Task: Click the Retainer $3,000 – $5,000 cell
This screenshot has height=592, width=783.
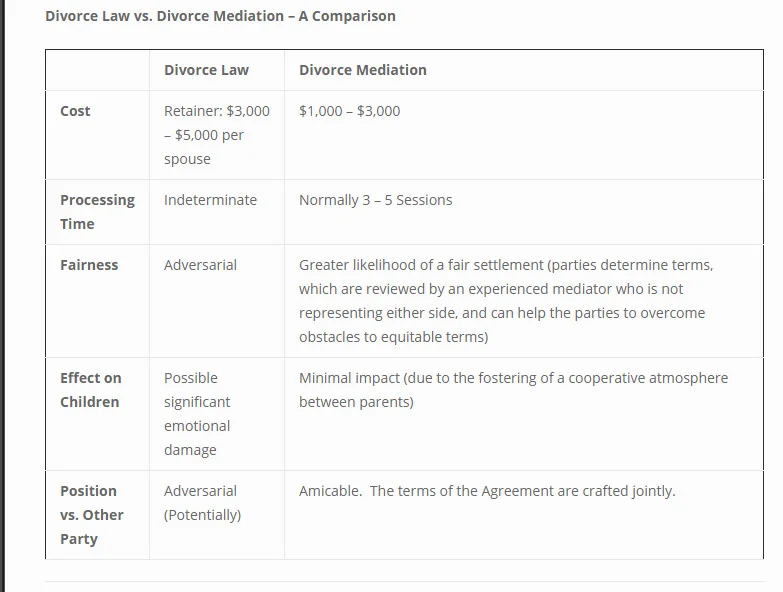Action: click(217, 135)
